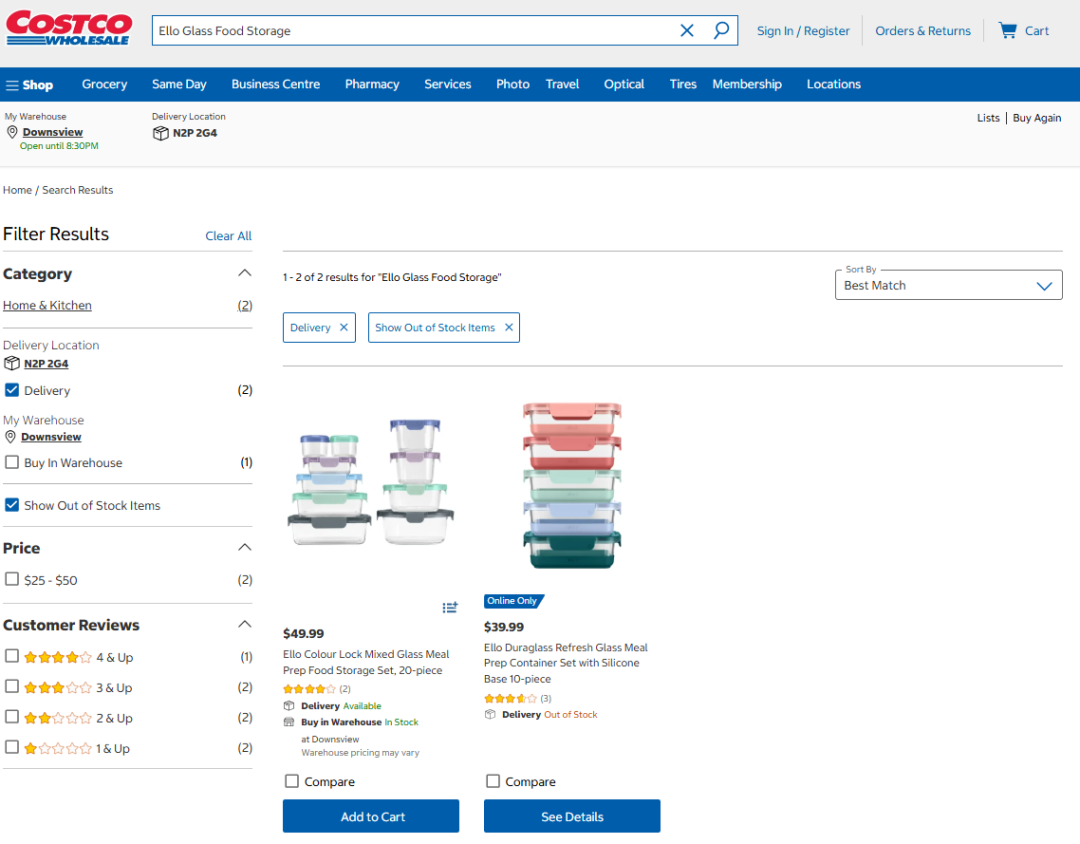Click Clear All filters link
Image resolution: width=1080 pixels, height=844 pixels.
point(228,236)
